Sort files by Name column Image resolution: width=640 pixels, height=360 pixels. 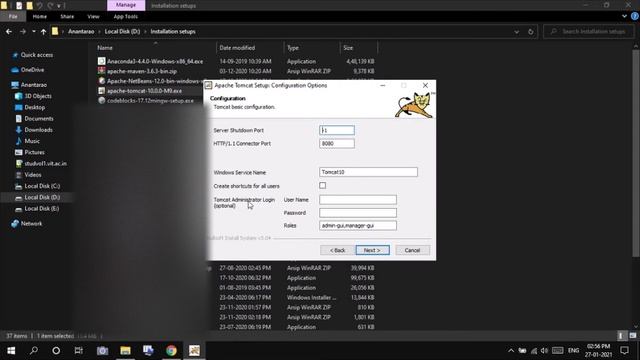point(105,48)
